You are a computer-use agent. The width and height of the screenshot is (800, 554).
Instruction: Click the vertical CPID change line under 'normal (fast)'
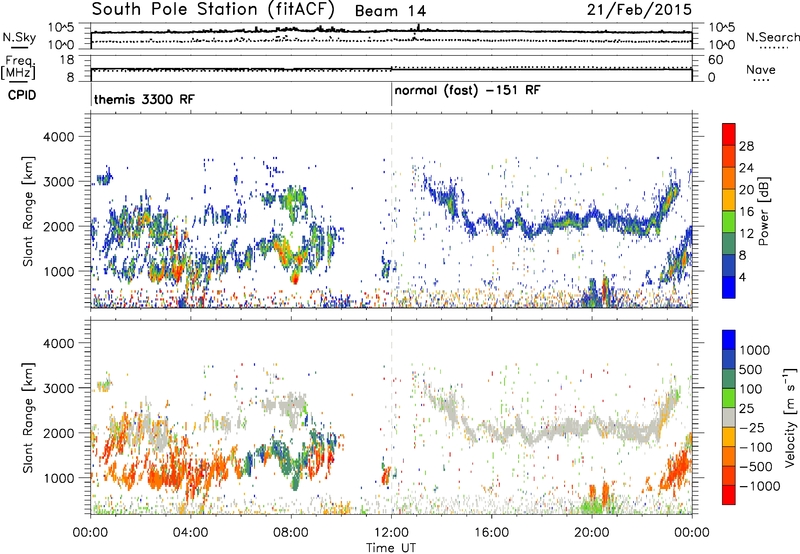[x=391, y=95]
